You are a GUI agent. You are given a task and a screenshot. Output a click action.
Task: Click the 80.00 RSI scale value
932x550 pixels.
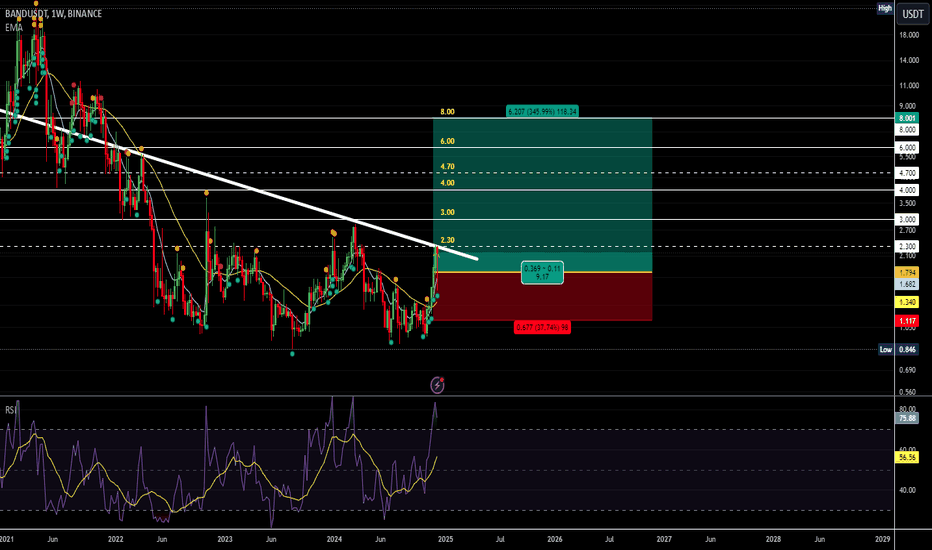[x=907, y=409]
